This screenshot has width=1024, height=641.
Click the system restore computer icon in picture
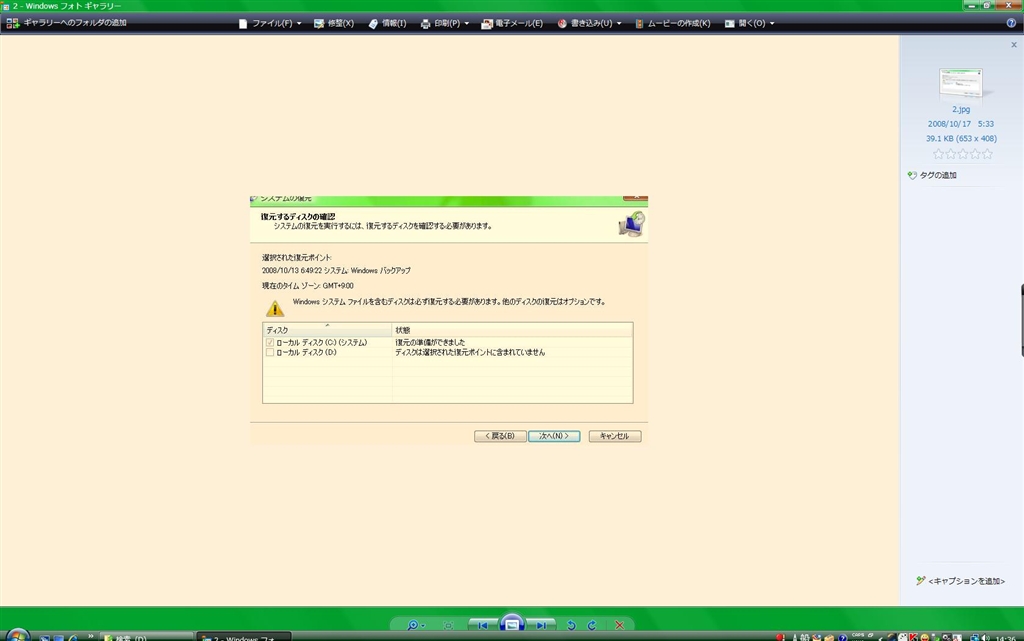pos(632,224)
